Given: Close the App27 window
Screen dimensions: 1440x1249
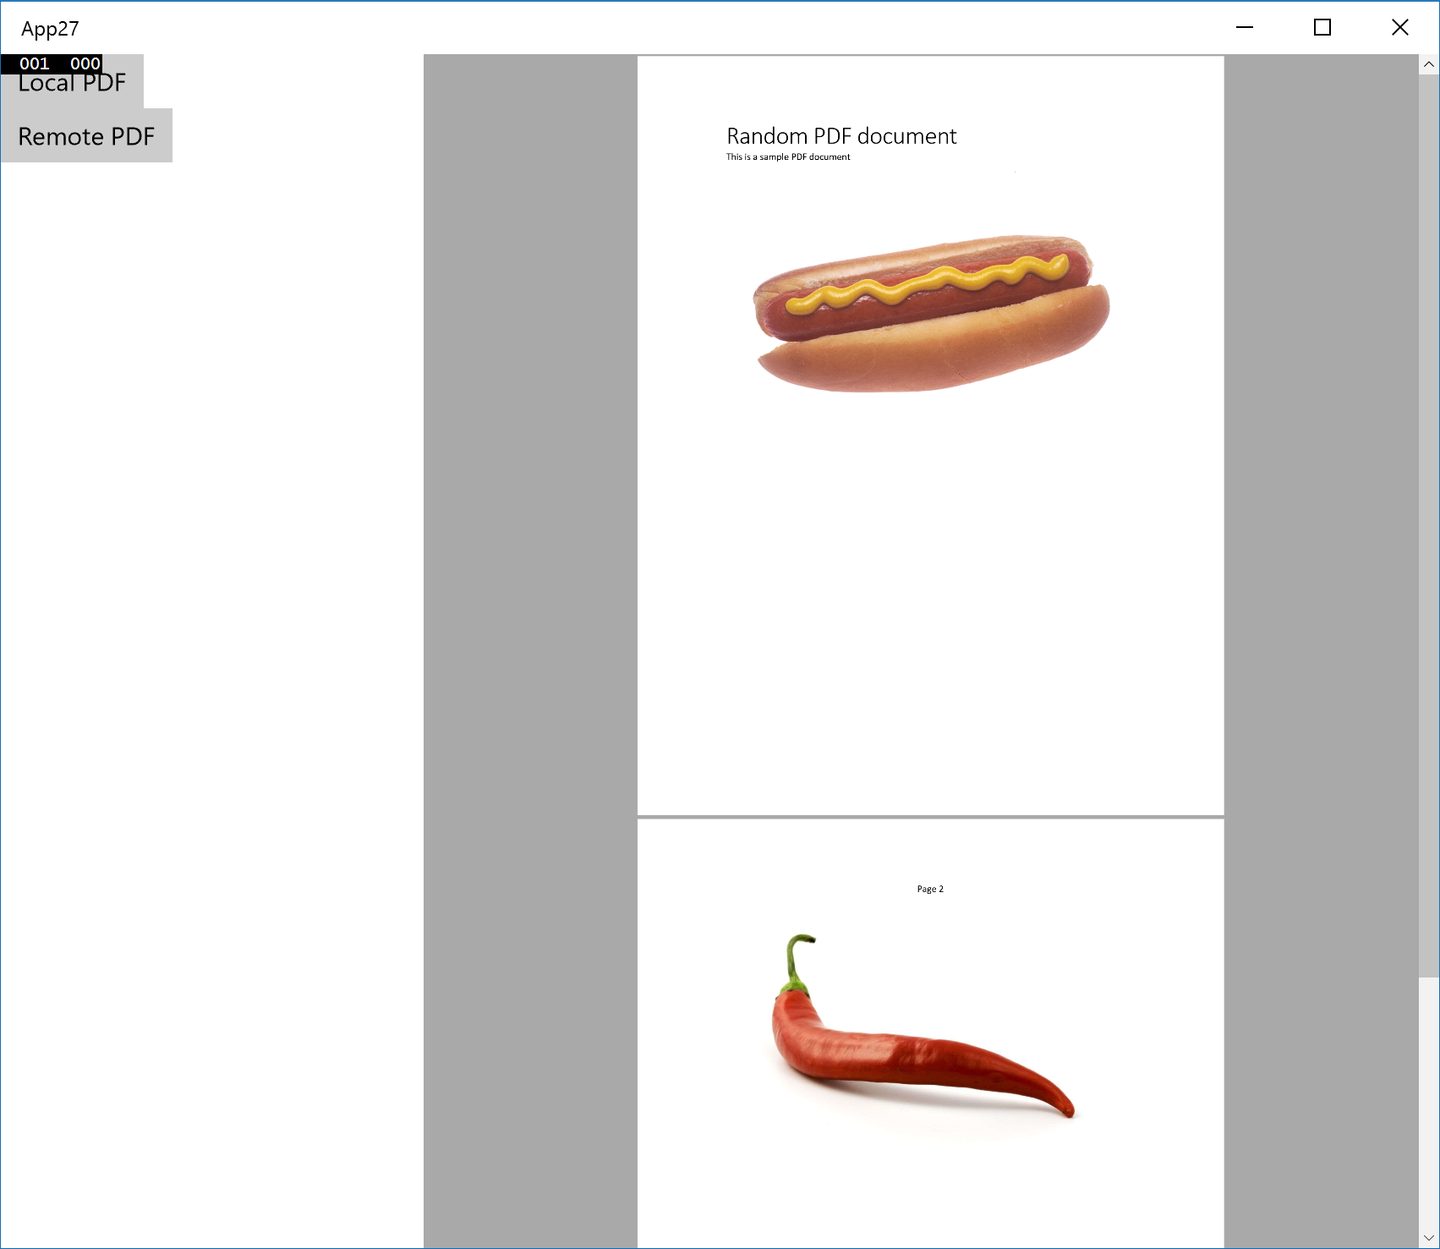Looking at the screenshot, I should pyautogui.click(x=1400, y=28).
